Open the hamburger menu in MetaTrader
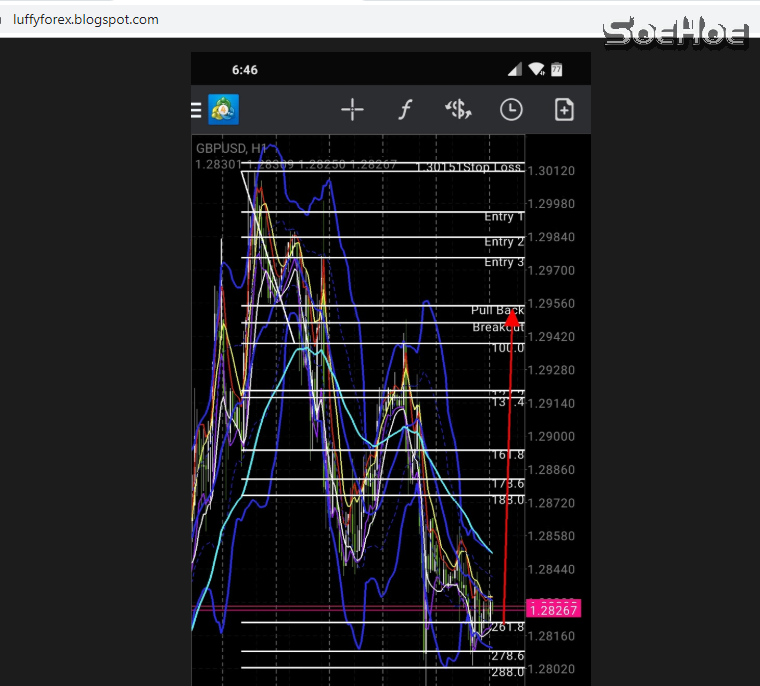 point(196,109)
